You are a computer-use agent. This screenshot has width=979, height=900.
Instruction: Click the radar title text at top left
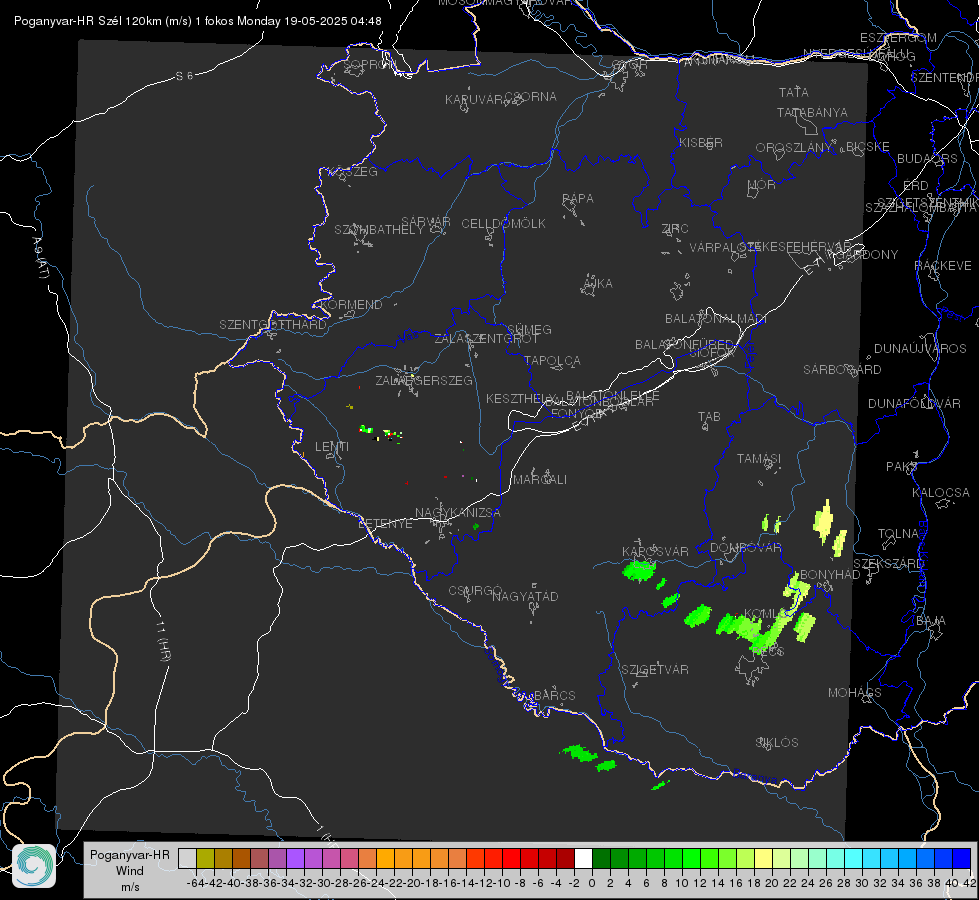tap(197, 21)
